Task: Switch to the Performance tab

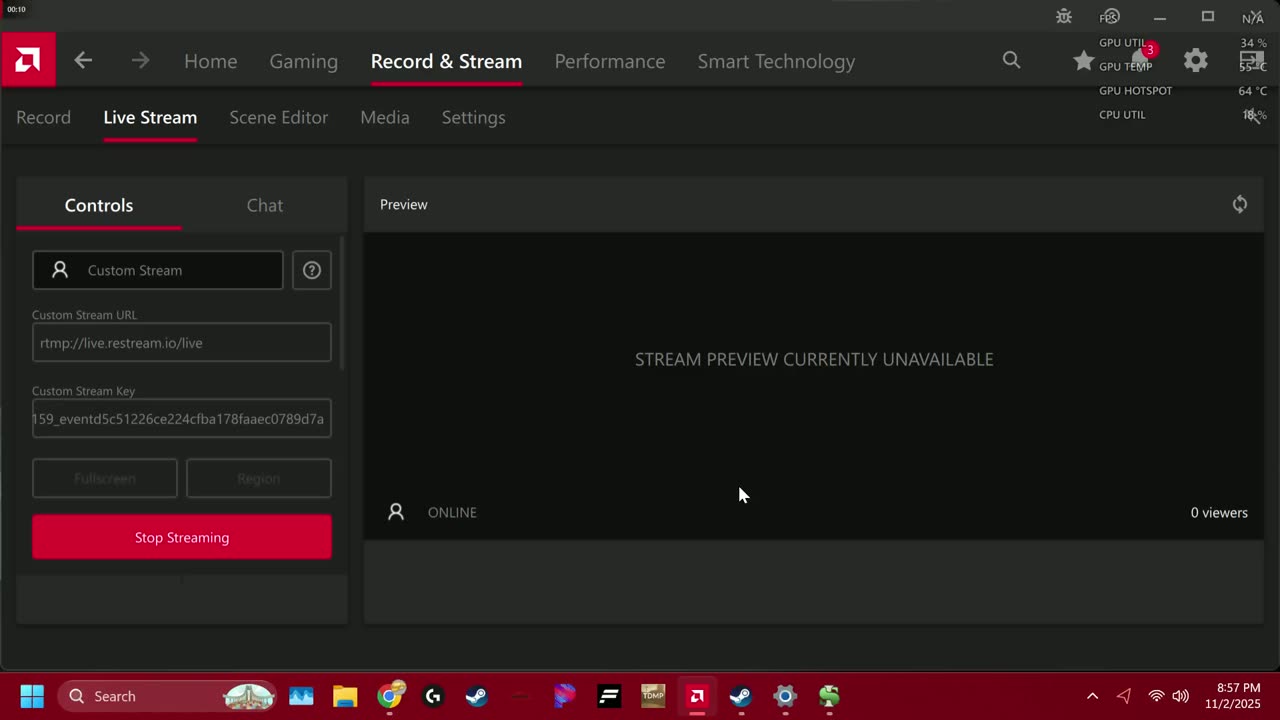Action: click(x=610, y=61)
